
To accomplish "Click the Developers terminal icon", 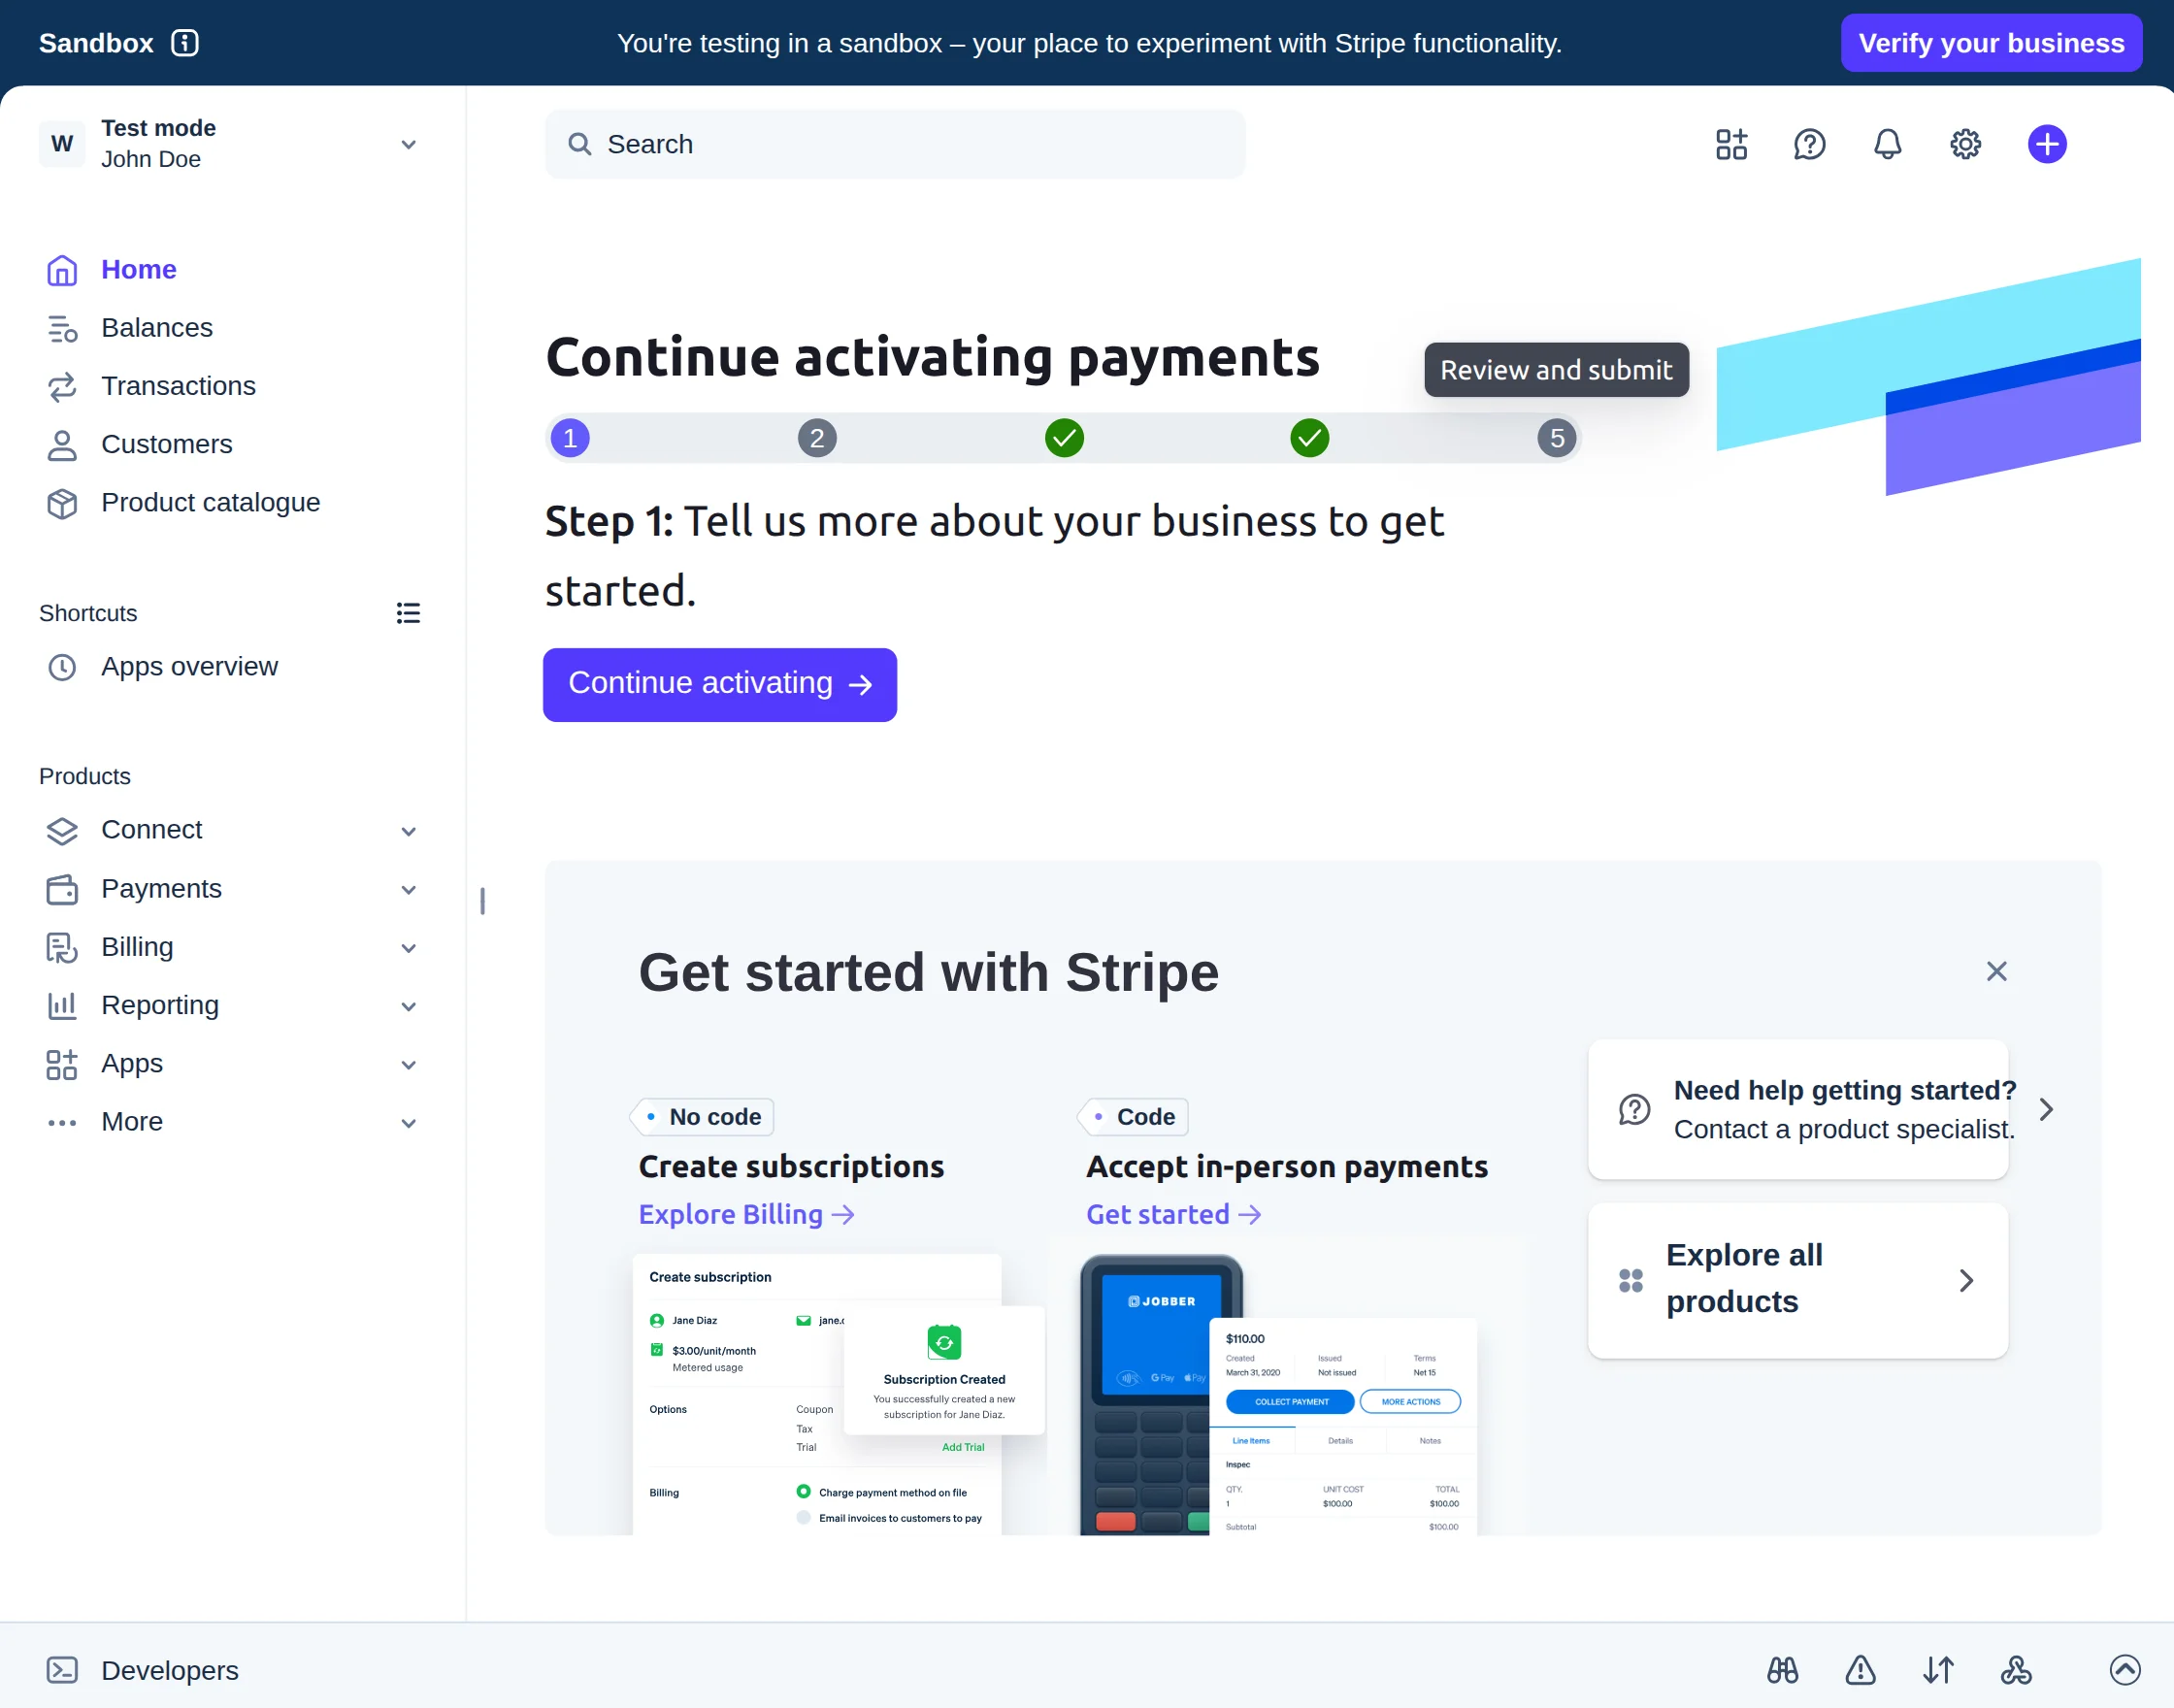I will 62,1670.
